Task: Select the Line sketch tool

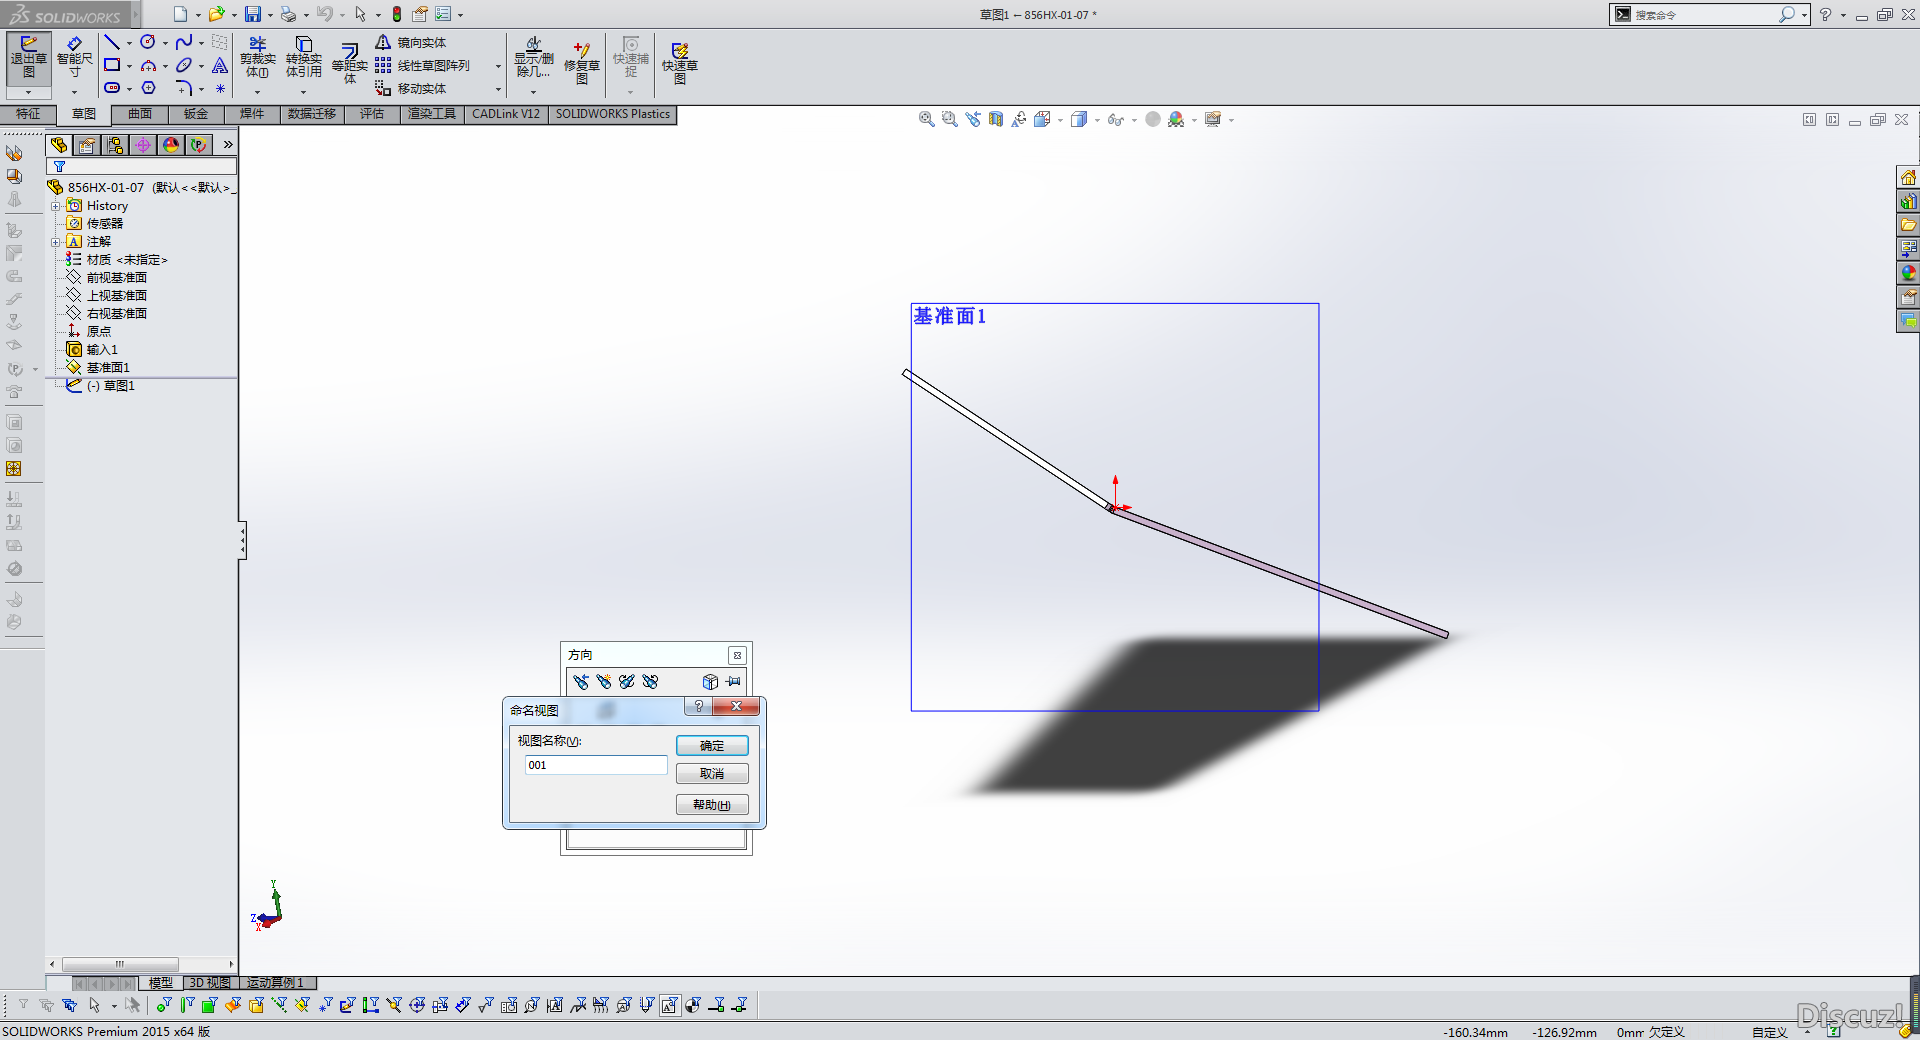Action: [112, 42]
